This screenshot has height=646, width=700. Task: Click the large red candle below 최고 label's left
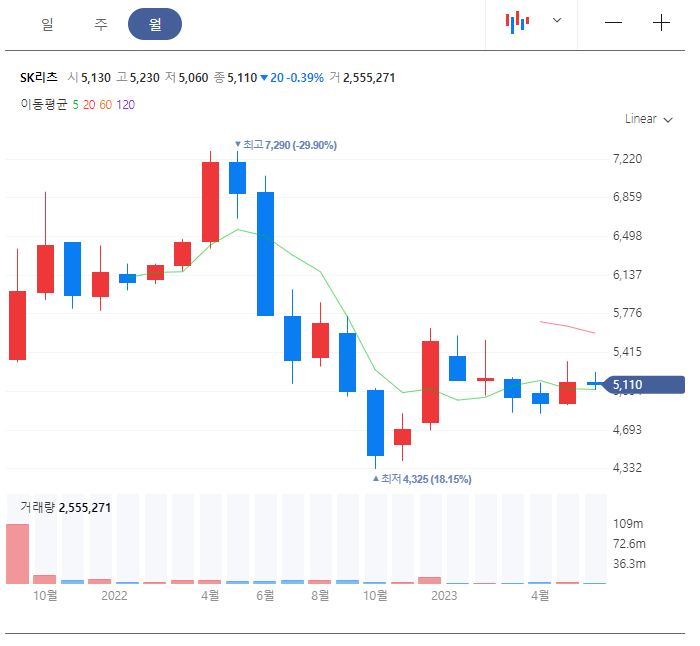pyautogui.click(x=210, y=202)
